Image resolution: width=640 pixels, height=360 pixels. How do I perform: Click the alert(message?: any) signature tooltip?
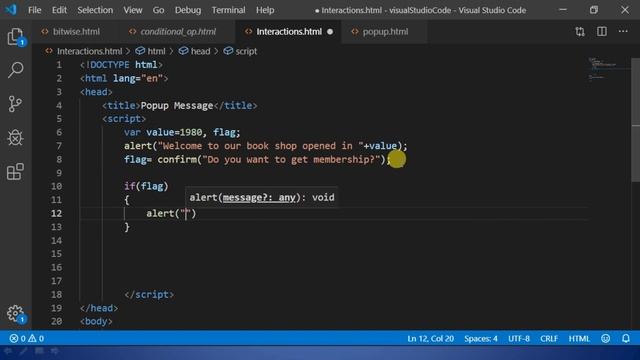262,197
